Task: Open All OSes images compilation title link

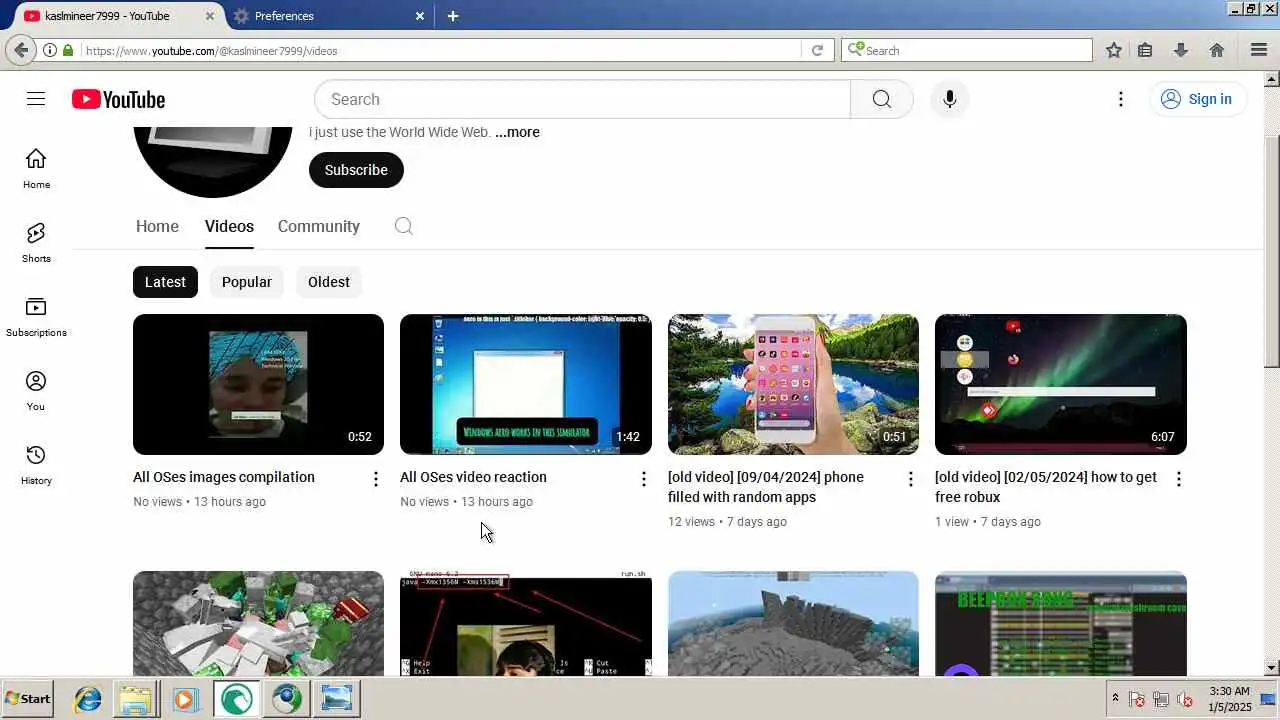Action: [224, 477]
